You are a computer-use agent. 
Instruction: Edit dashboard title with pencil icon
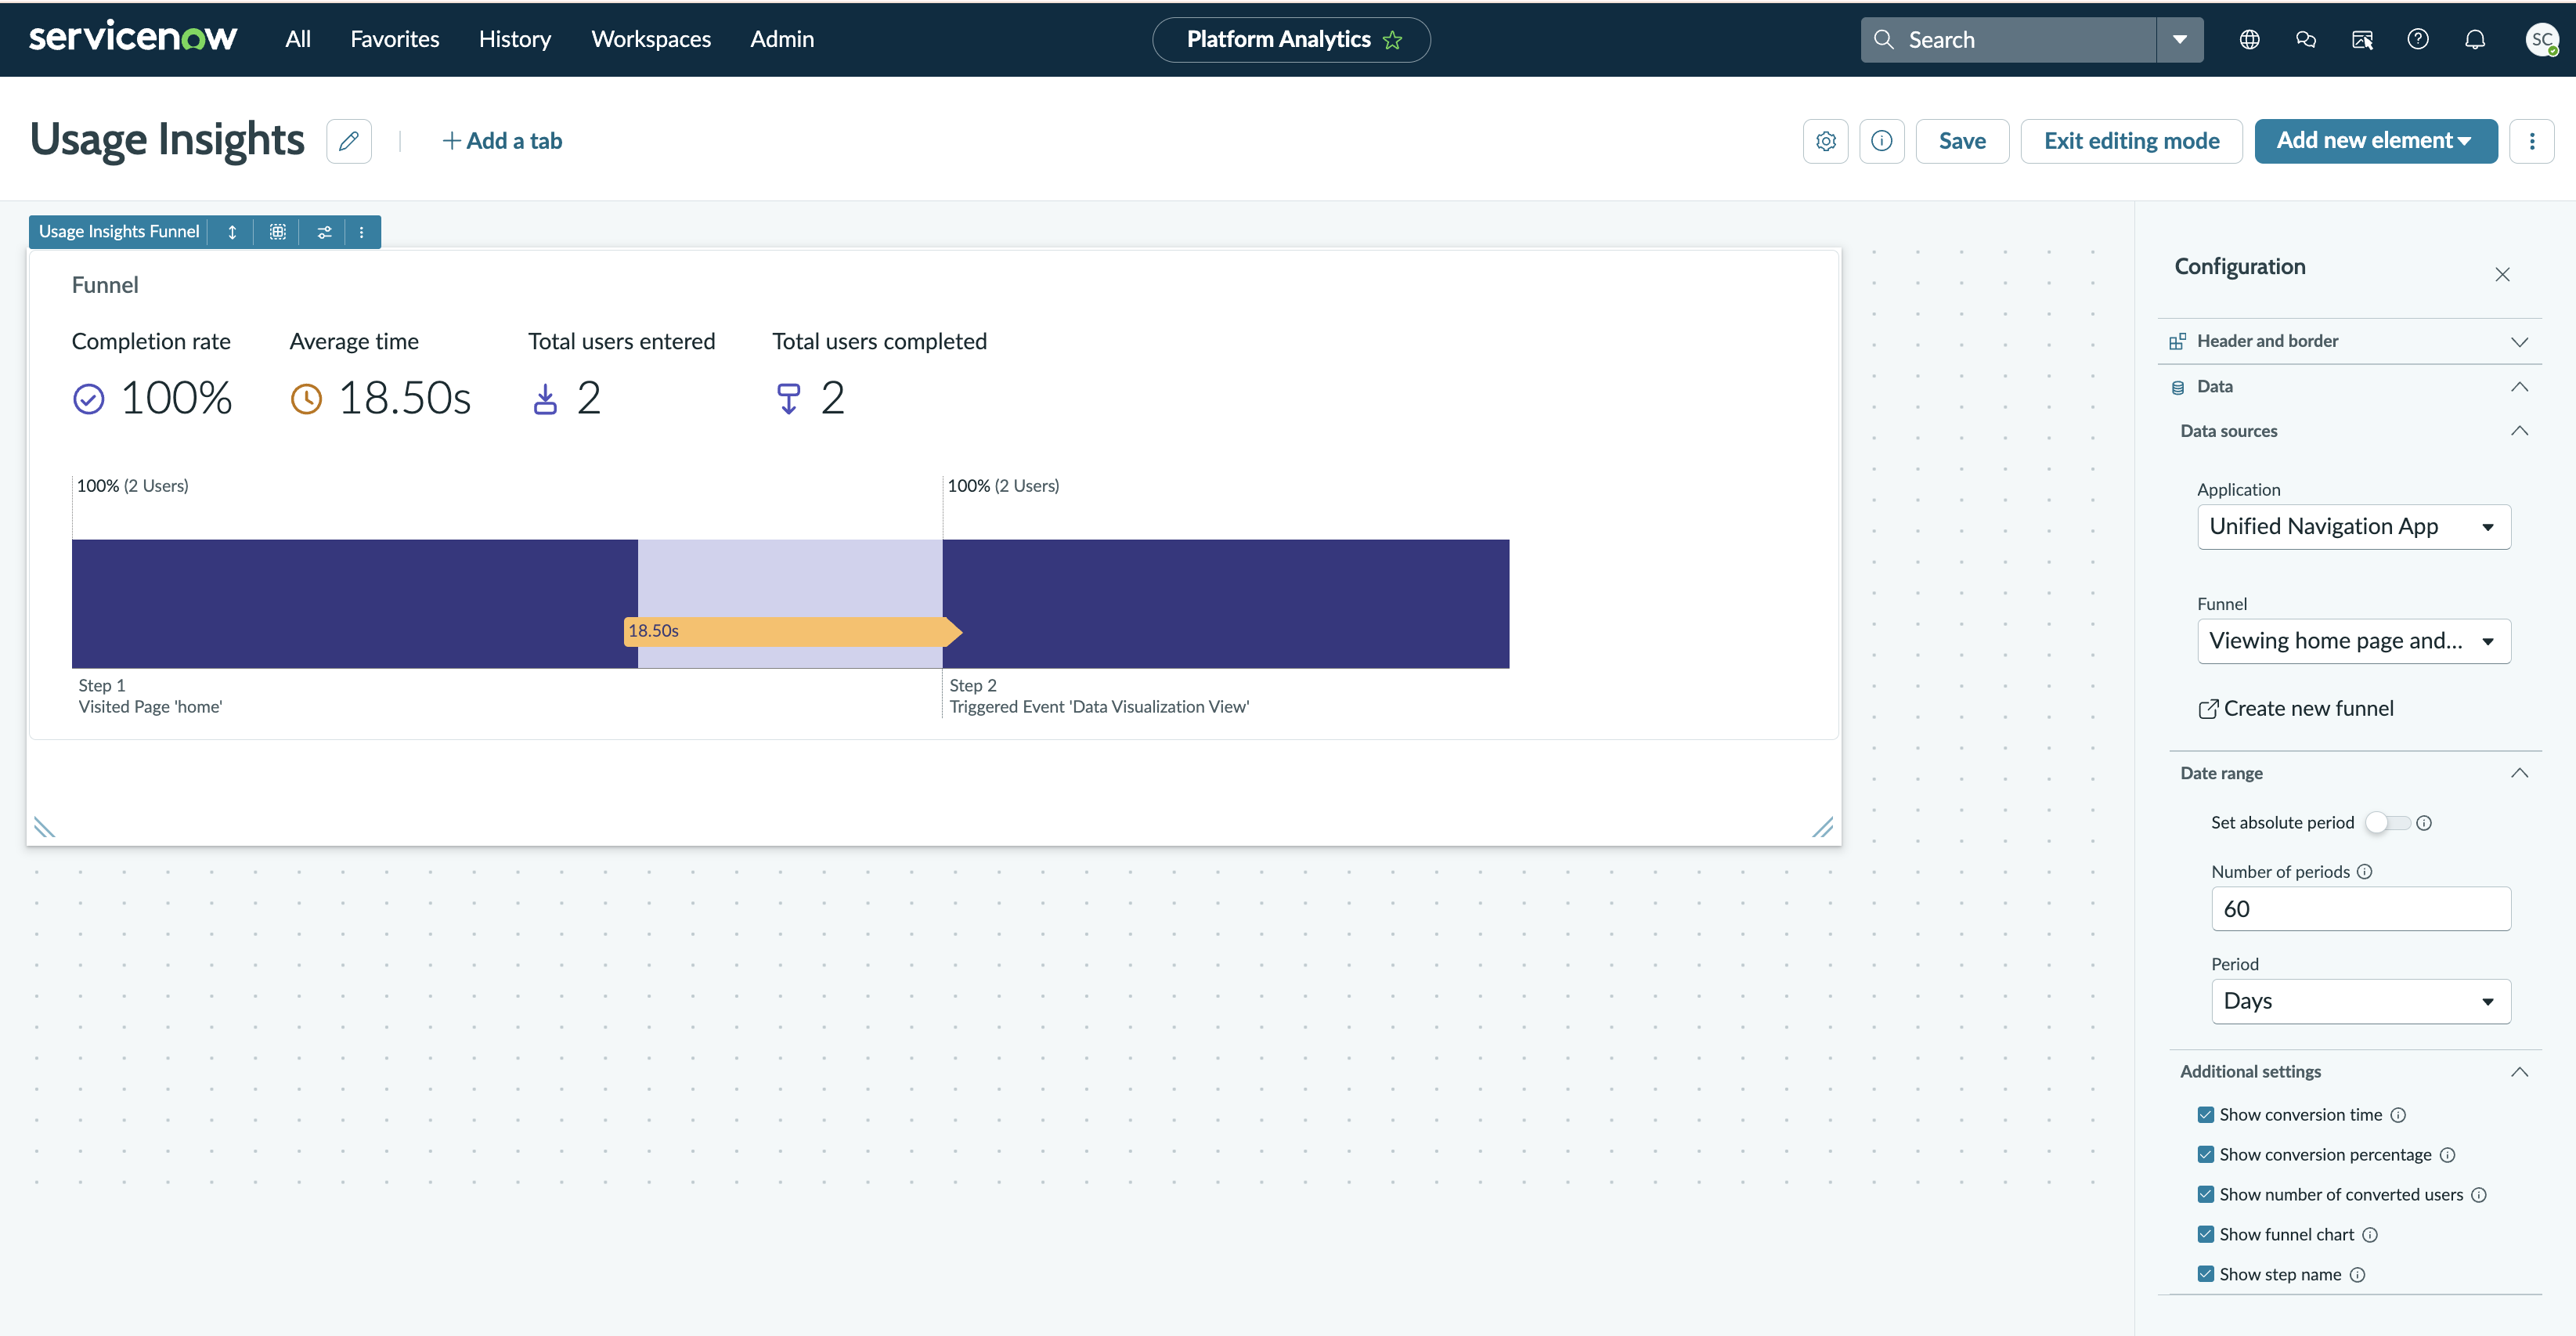click(x=349, y=141)
